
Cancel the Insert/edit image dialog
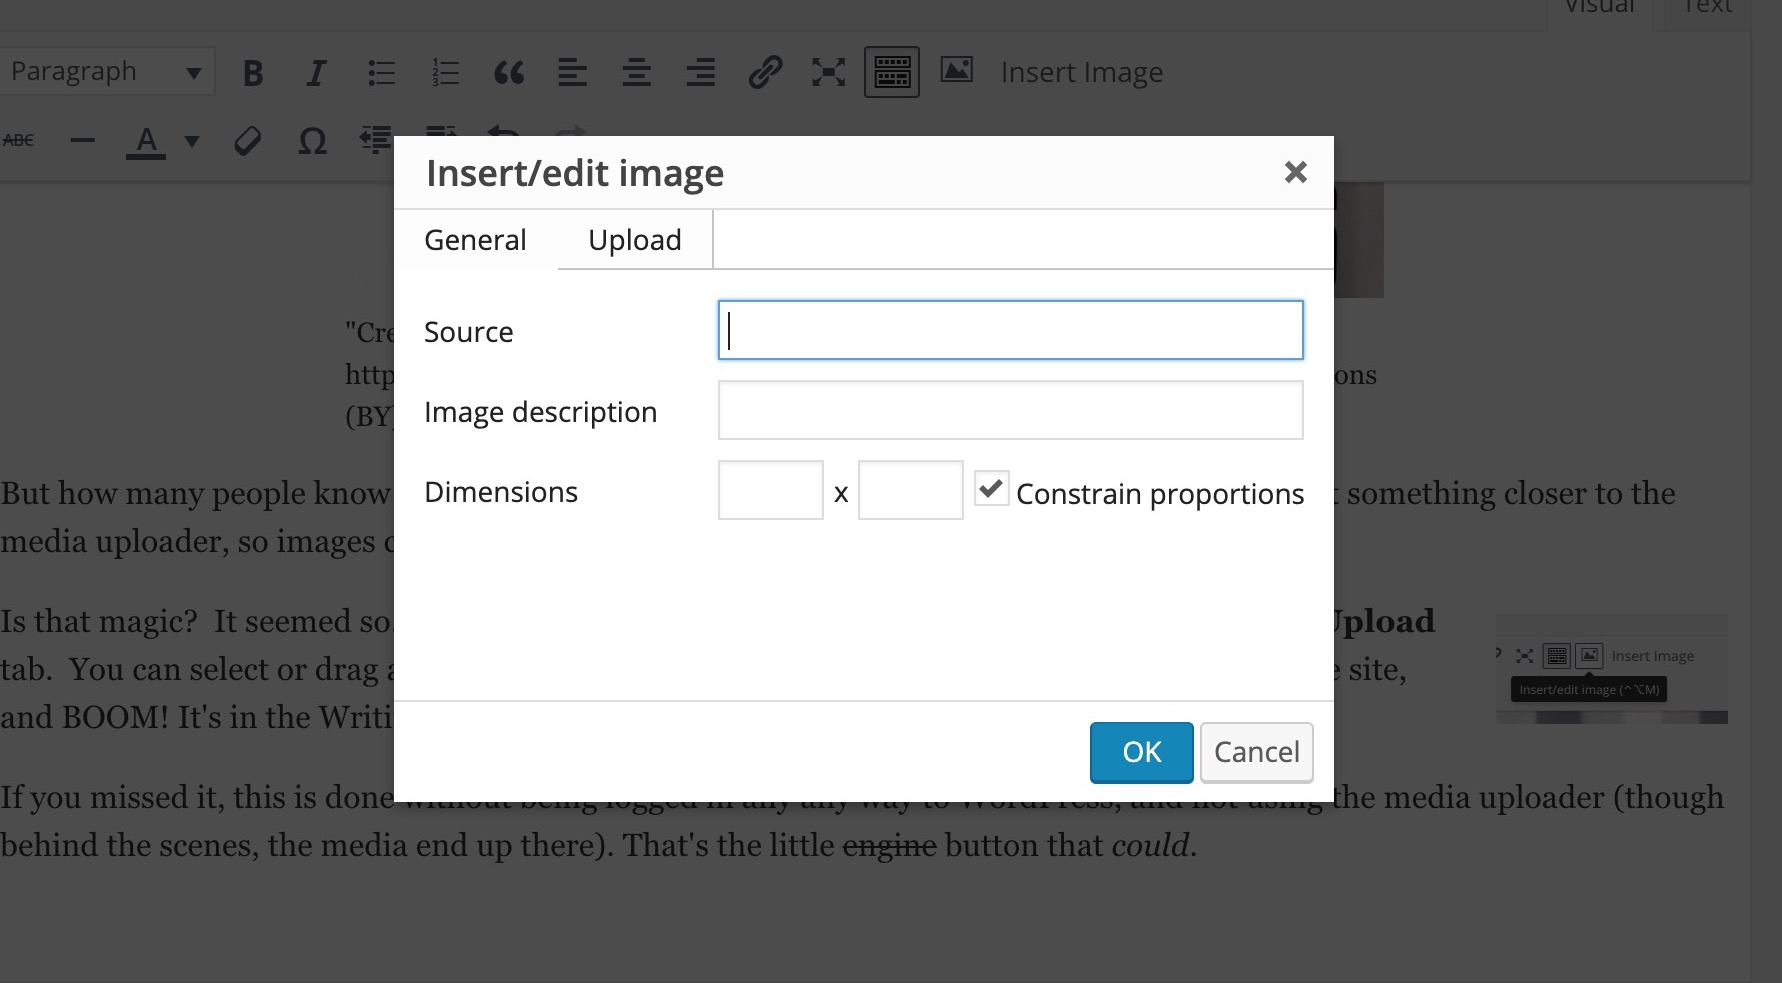[1256, 752]
